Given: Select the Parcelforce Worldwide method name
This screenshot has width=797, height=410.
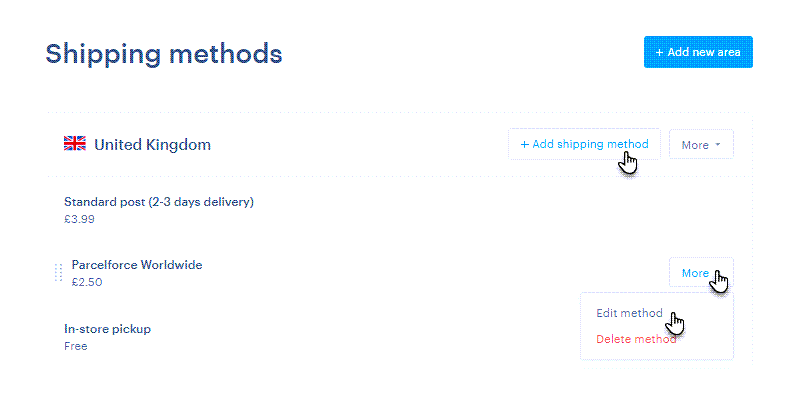Looking at the screenshot, I should pos(137,265).
